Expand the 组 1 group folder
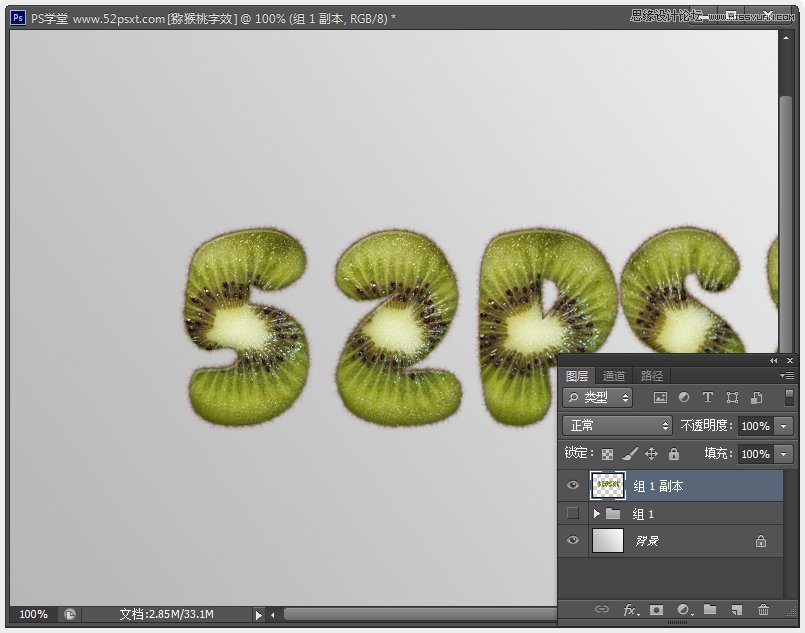This screenshot has width=805, height=633. pyautogui.click(x=597, y=514)
